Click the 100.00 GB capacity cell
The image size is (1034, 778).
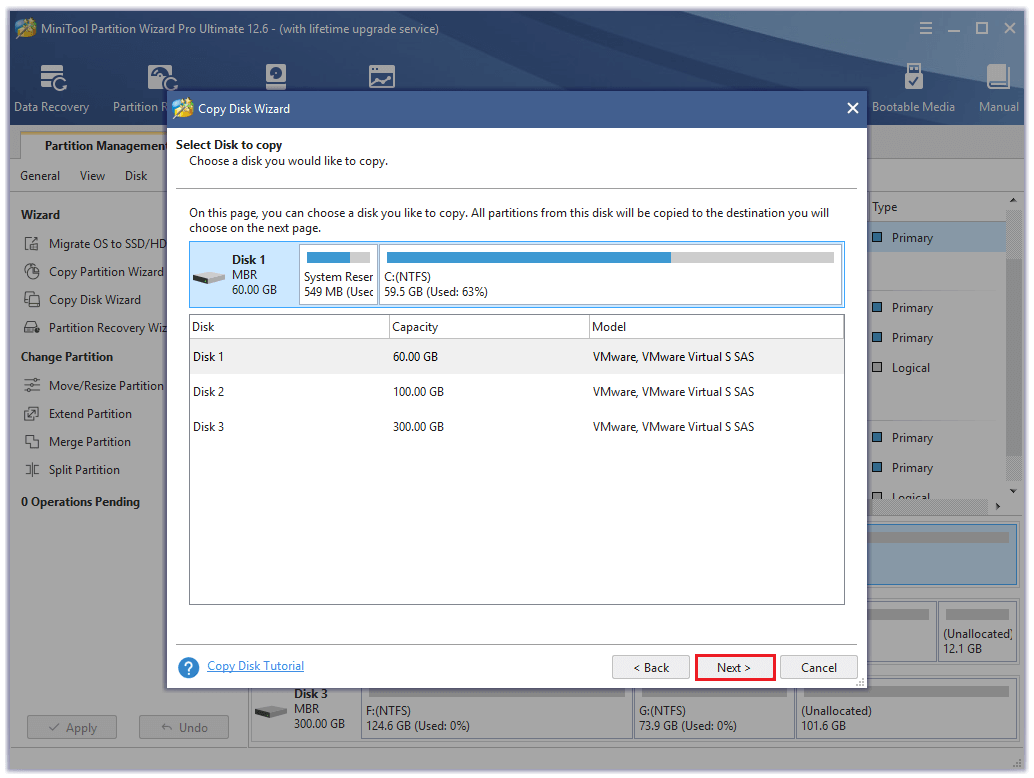click(x=418, y=392)
